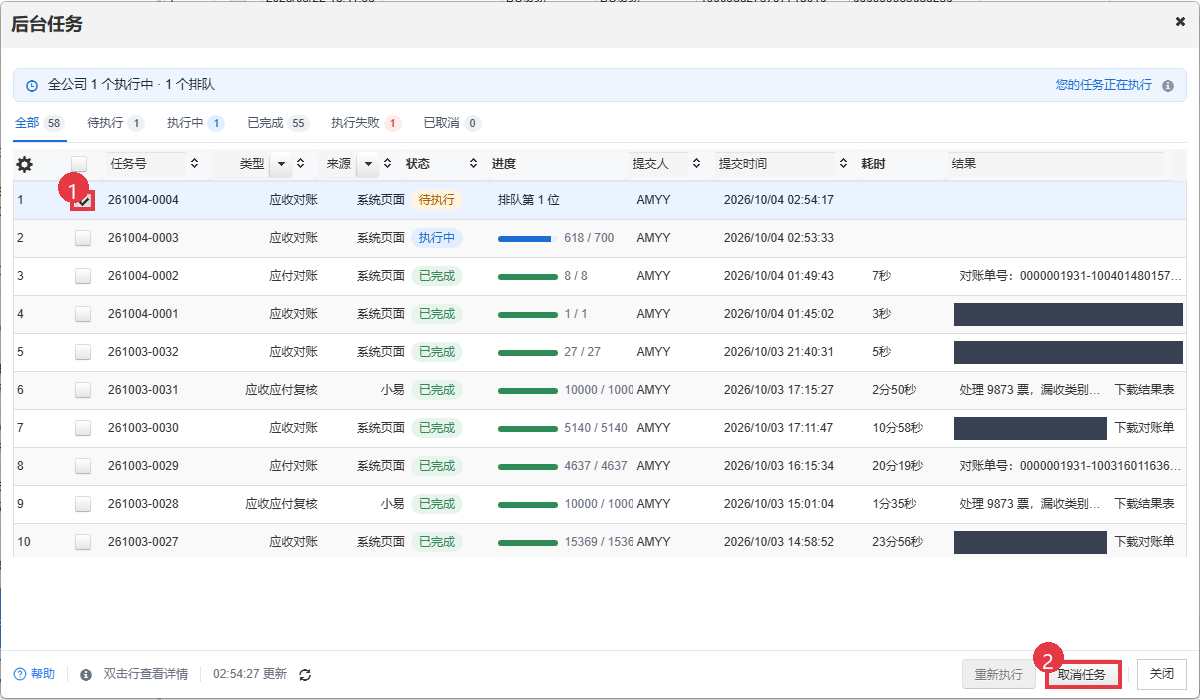
Task: Click 应收应付复核 type in row 261003-0031
Action: [x=282, y=390]
